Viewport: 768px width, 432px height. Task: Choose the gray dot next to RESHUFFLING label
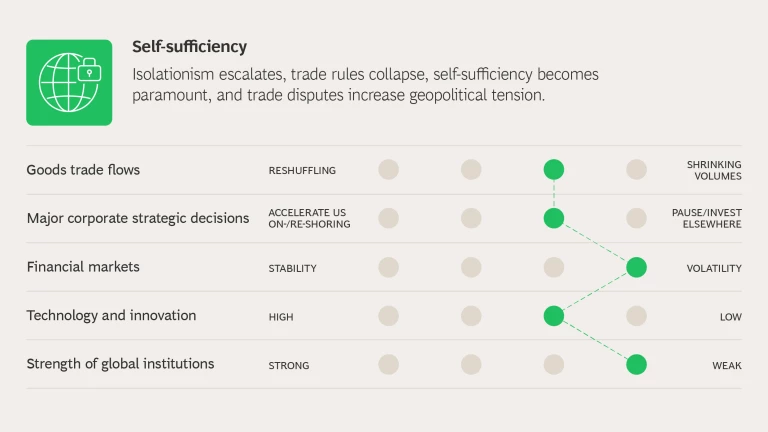388,170
